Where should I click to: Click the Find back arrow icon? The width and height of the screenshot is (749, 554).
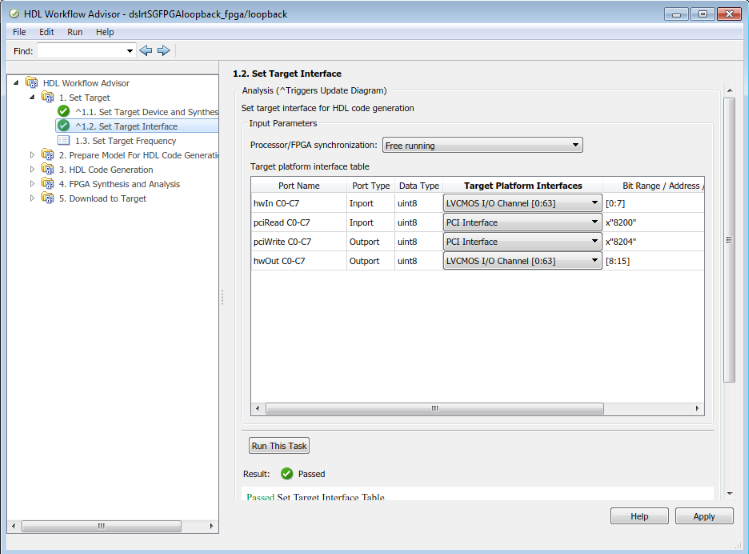(146, 50)
